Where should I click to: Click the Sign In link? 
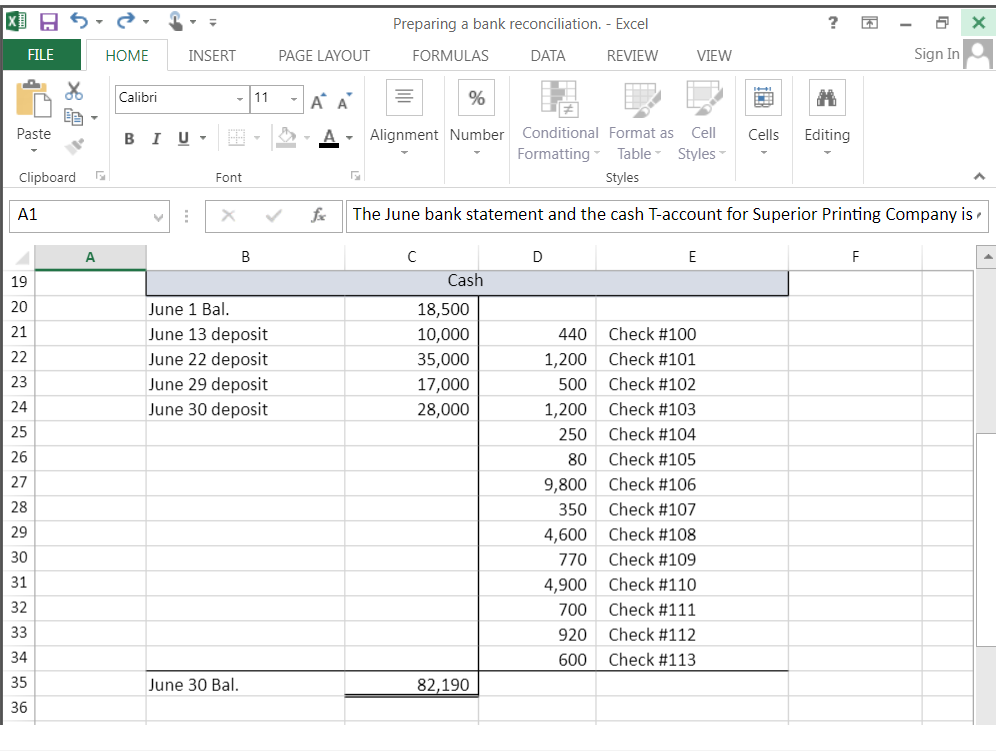click(x=936, y=54)
